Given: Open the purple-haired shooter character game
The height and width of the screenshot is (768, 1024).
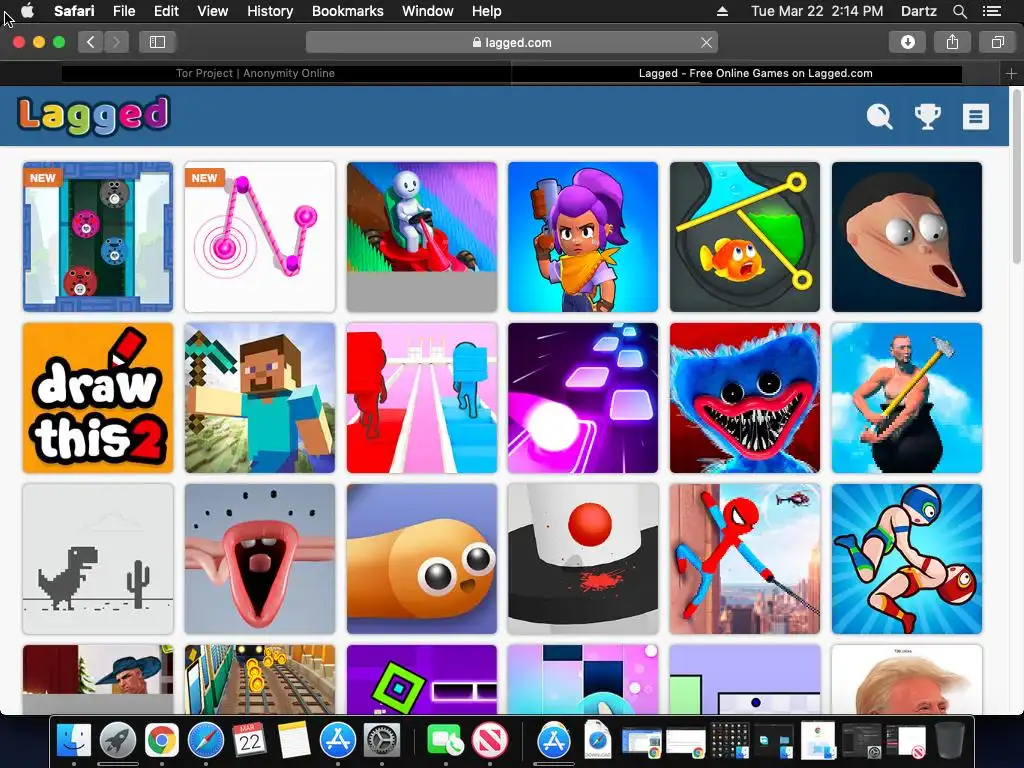Looking at the screenshot, I should (x=583, y=237).
